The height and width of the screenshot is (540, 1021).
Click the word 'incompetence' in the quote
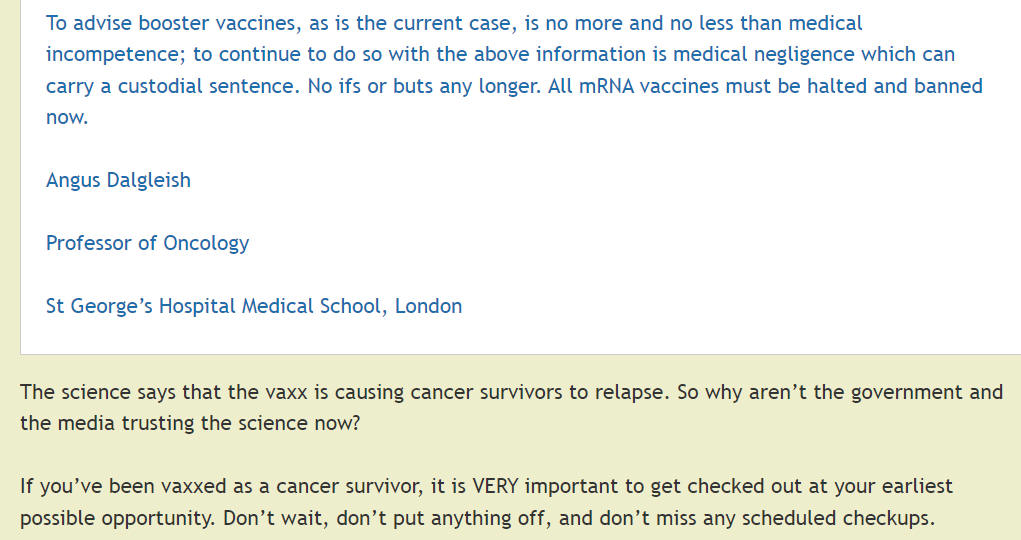116,55
